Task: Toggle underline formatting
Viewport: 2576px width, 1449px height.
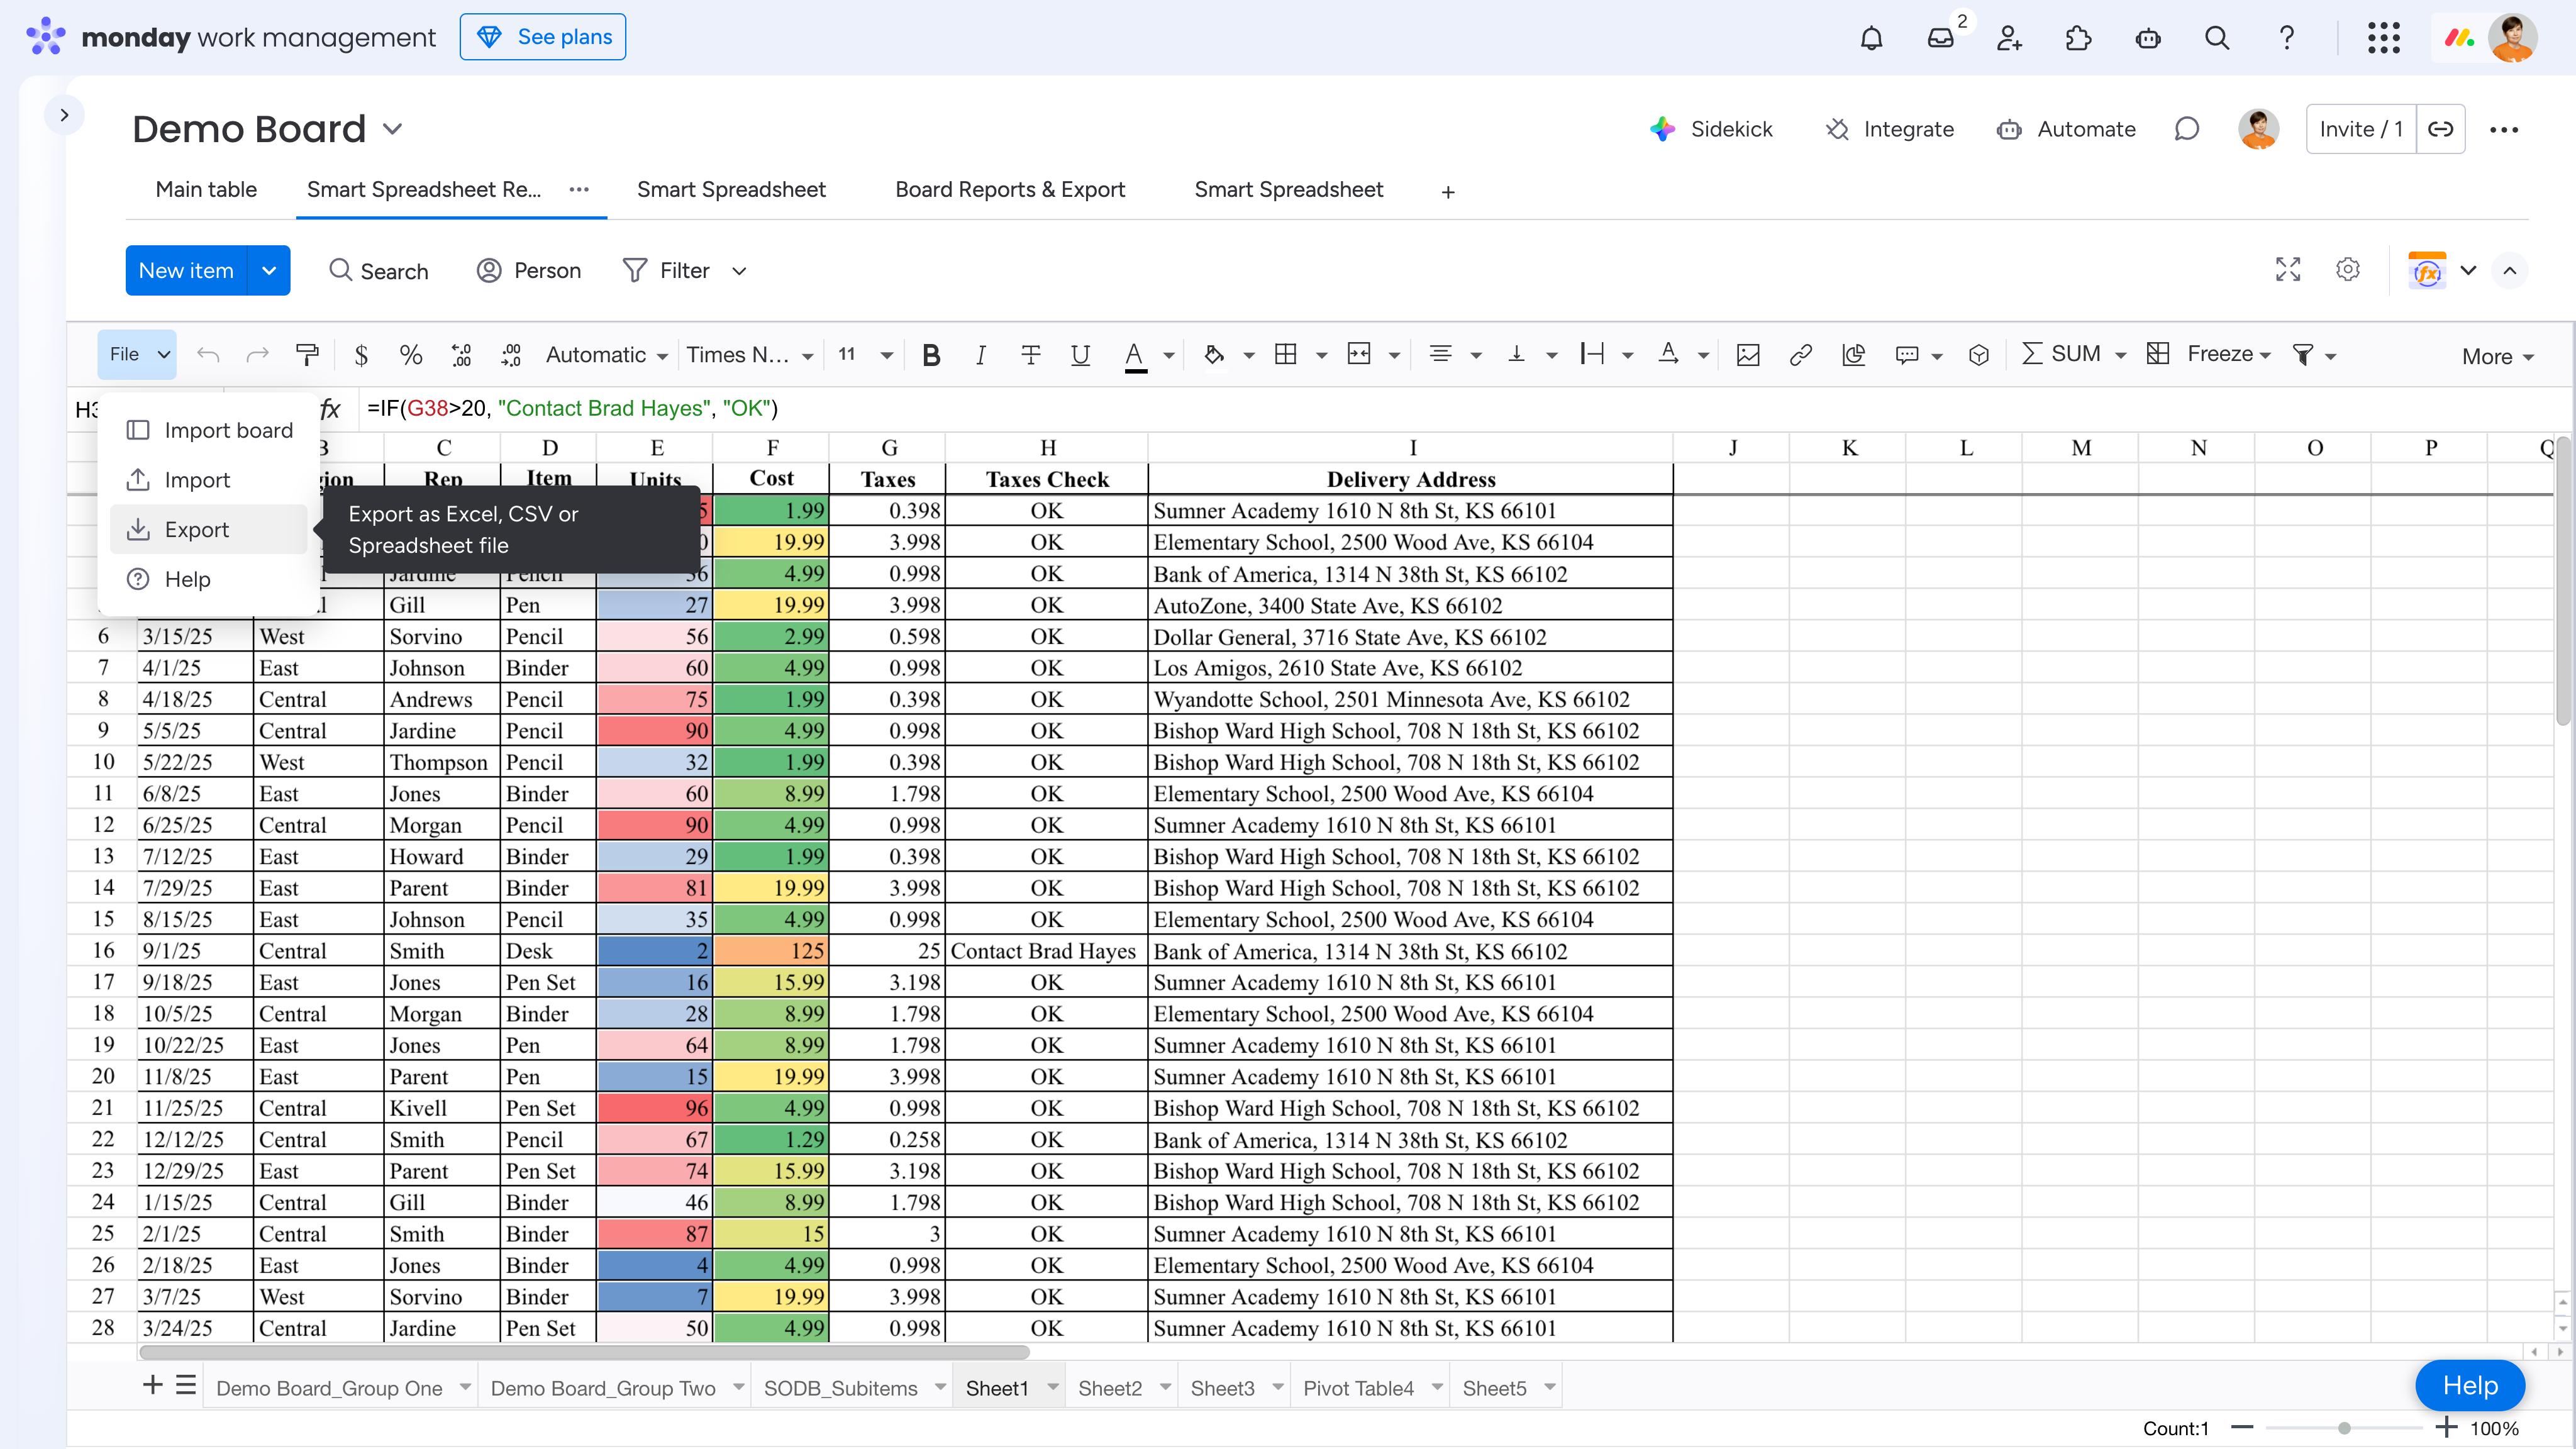Action: [1080, 355]
